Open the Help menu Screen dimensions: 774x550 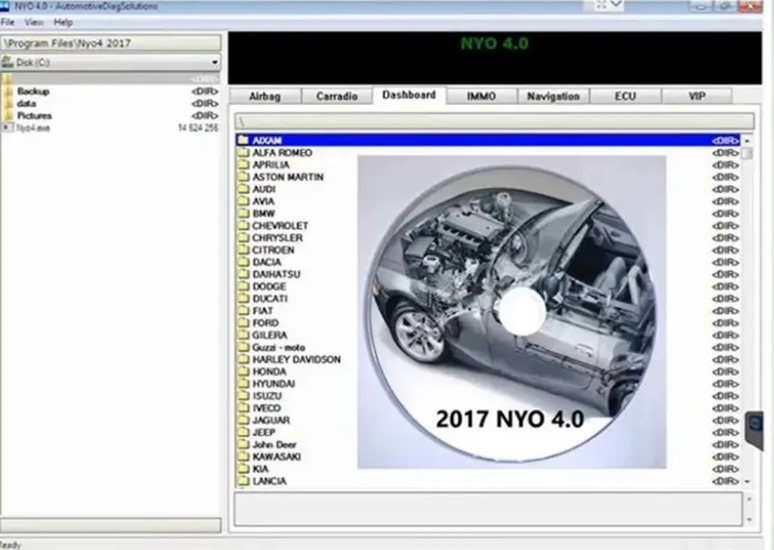(x=63, y=22)
